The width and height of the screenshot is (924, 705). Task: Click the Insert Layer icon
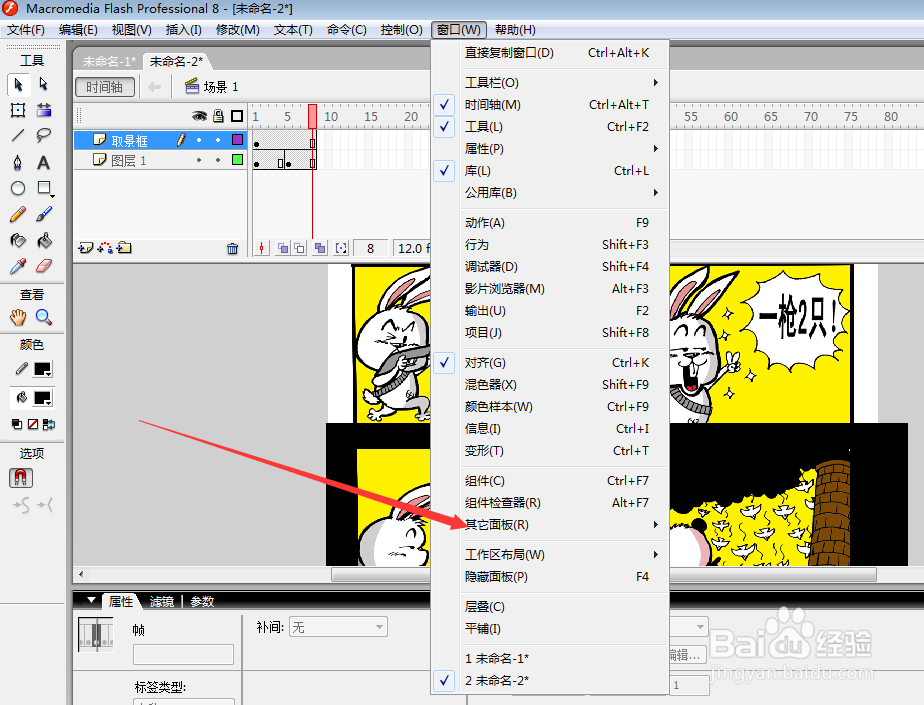tap(85, 248)
